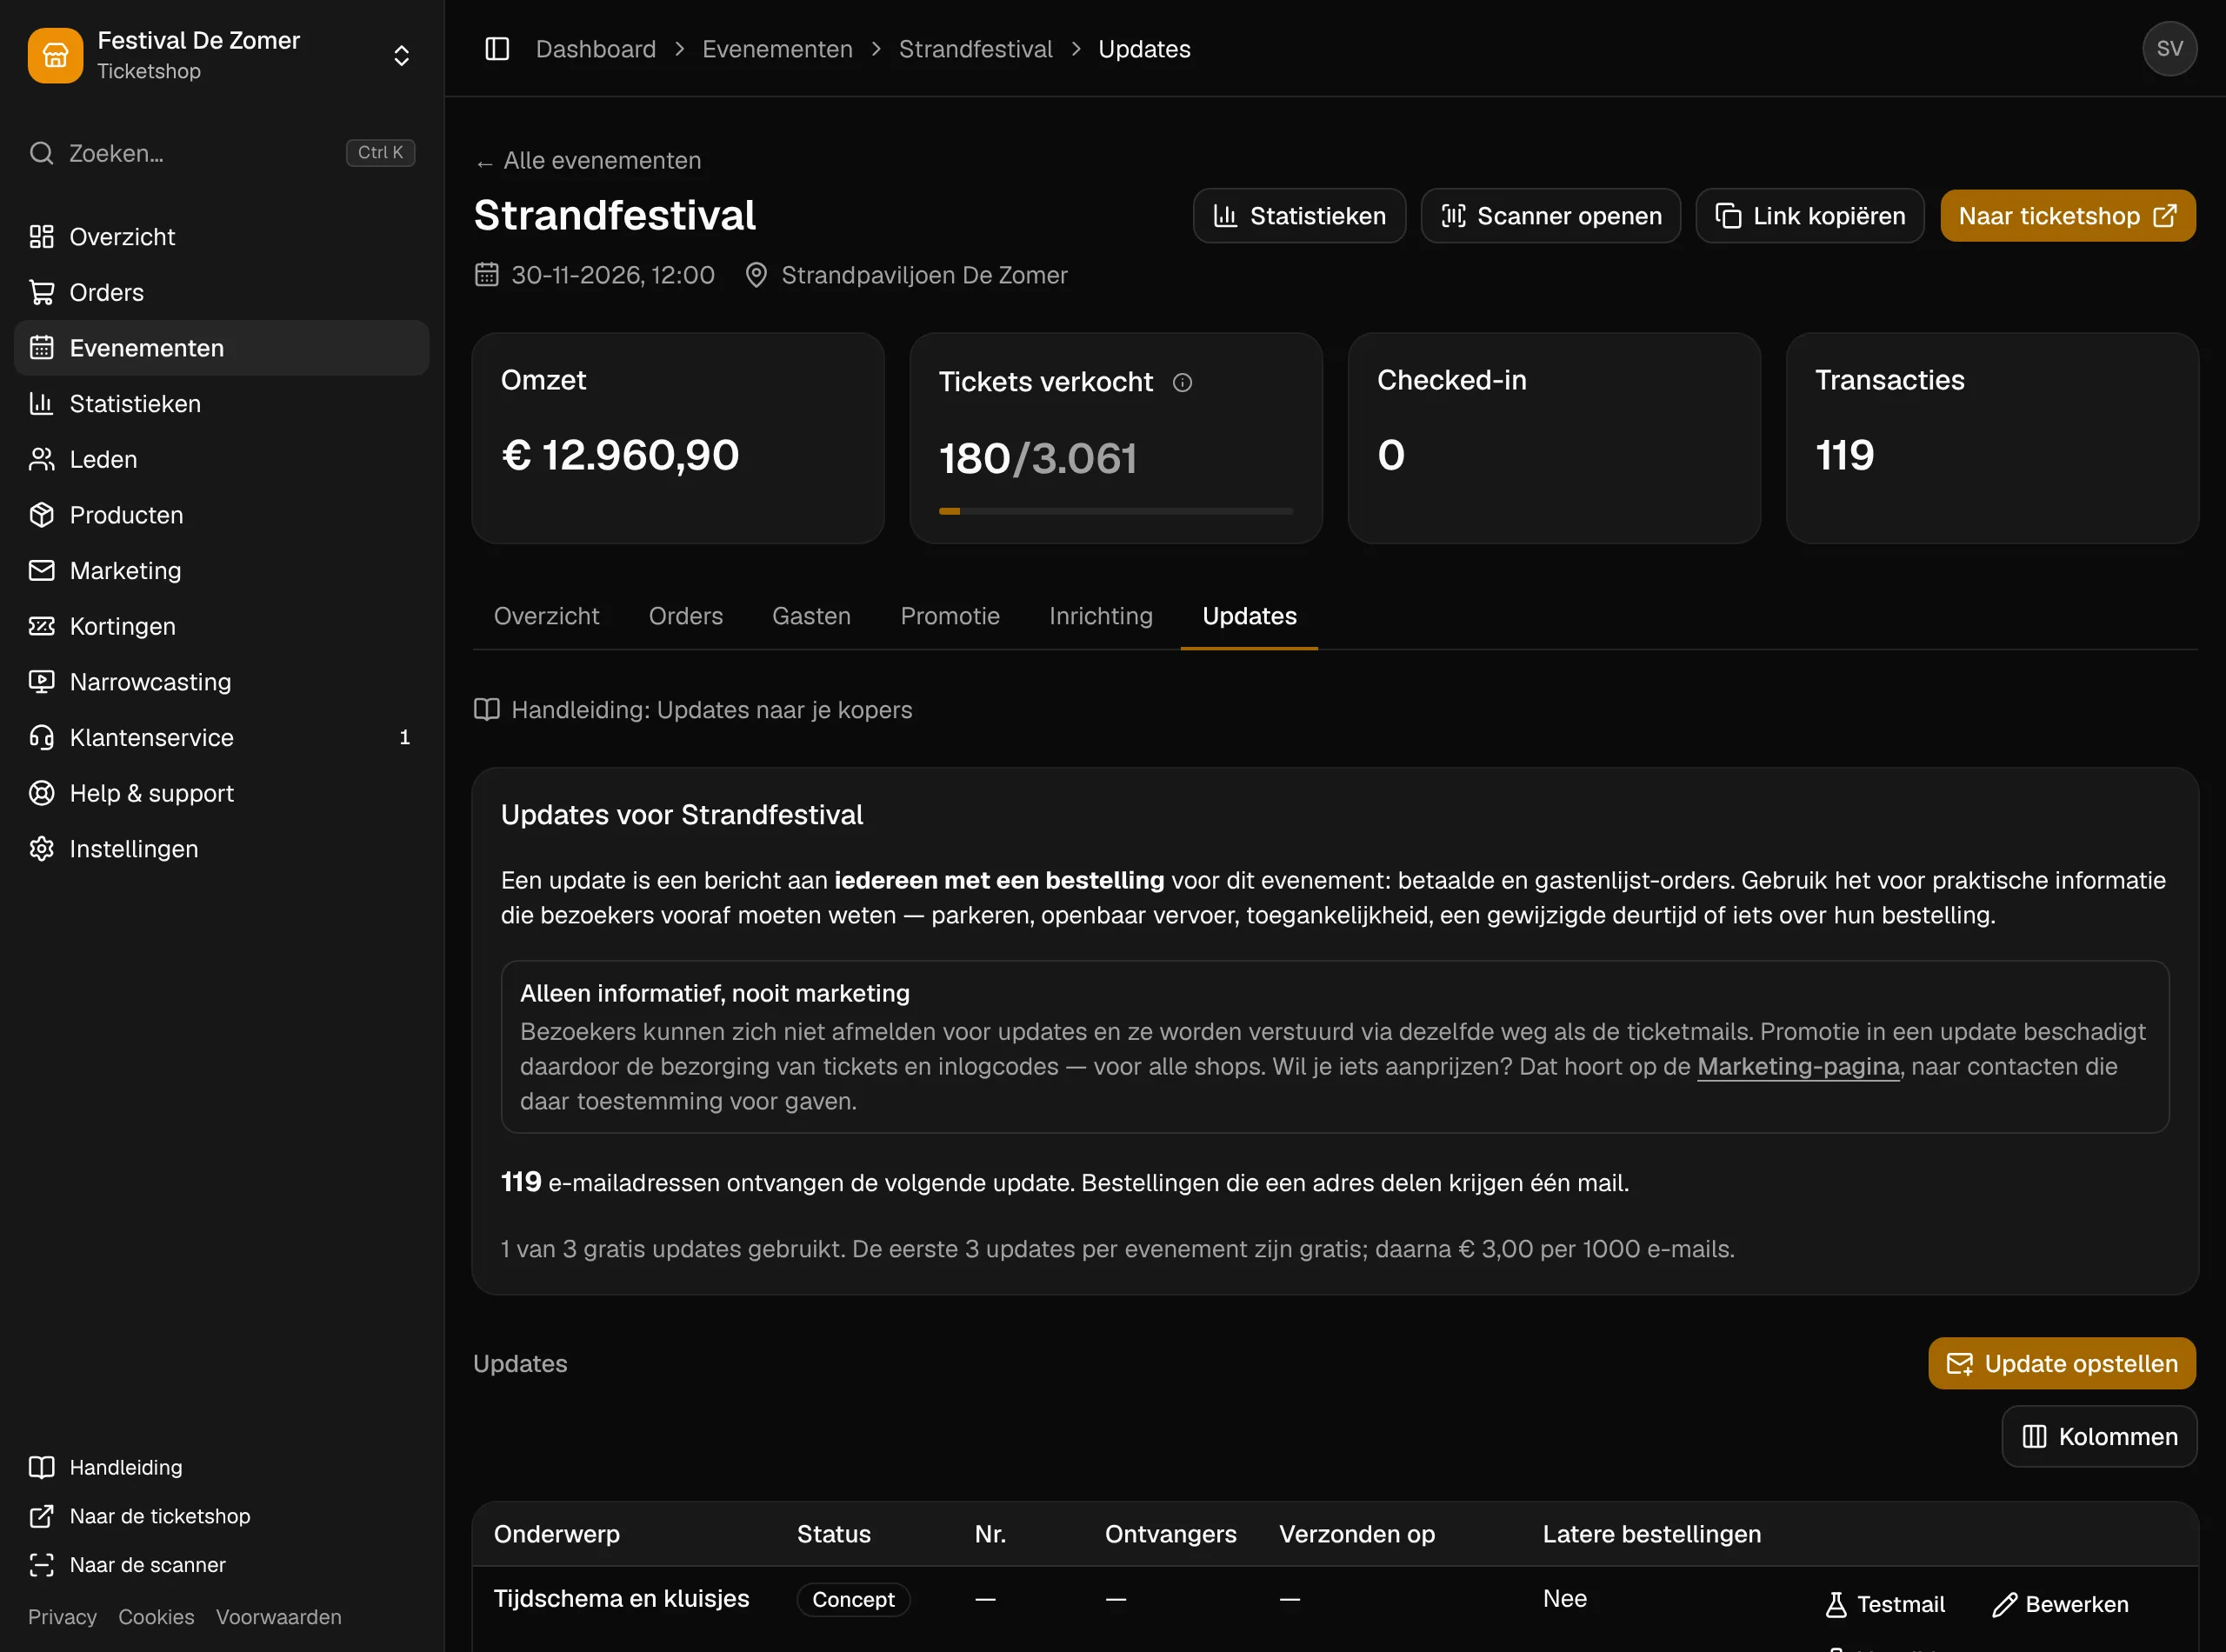The height and width of the screenshot is (1652, 2226).
Task: Click Testmail for Tijdschema en kluisjes
Action: point(1885,1604)
